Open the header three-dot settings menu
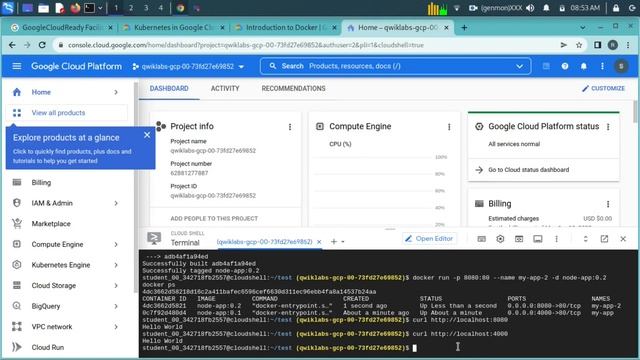 602,66
